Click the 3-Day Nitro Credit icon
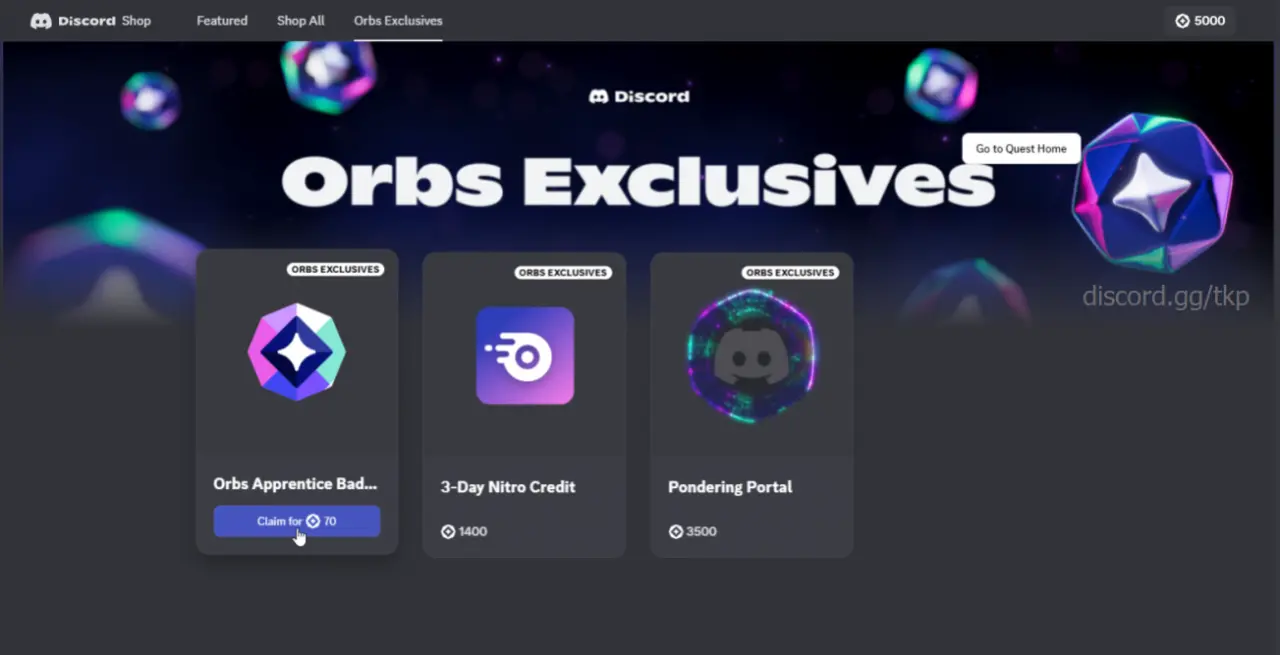The width and height of the screenshot is (1280, 655). click(525, 355)
